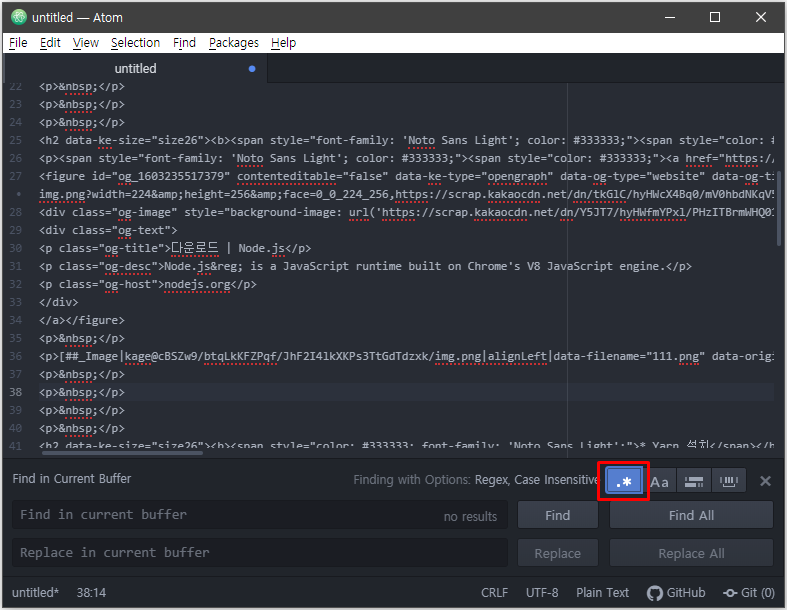Click the 'nodejs.org' text on line 32

pos(197,284)
